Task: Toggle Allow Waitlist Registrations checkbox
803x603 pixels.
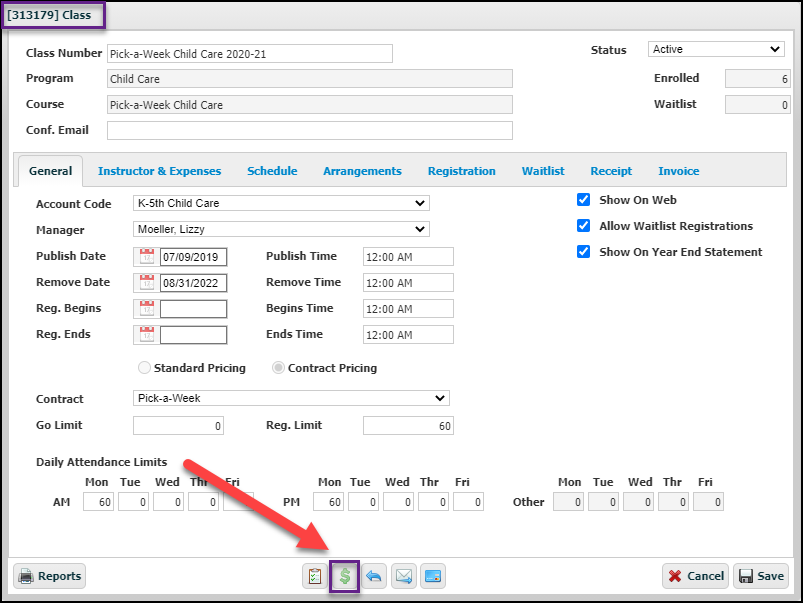Action: [583, 226]
